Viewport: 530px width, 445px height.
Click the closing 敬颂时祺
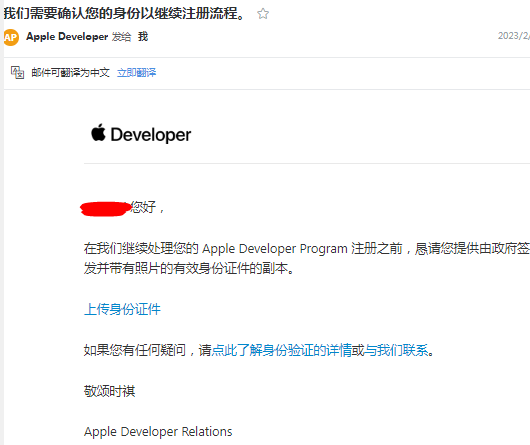(110, 391)
